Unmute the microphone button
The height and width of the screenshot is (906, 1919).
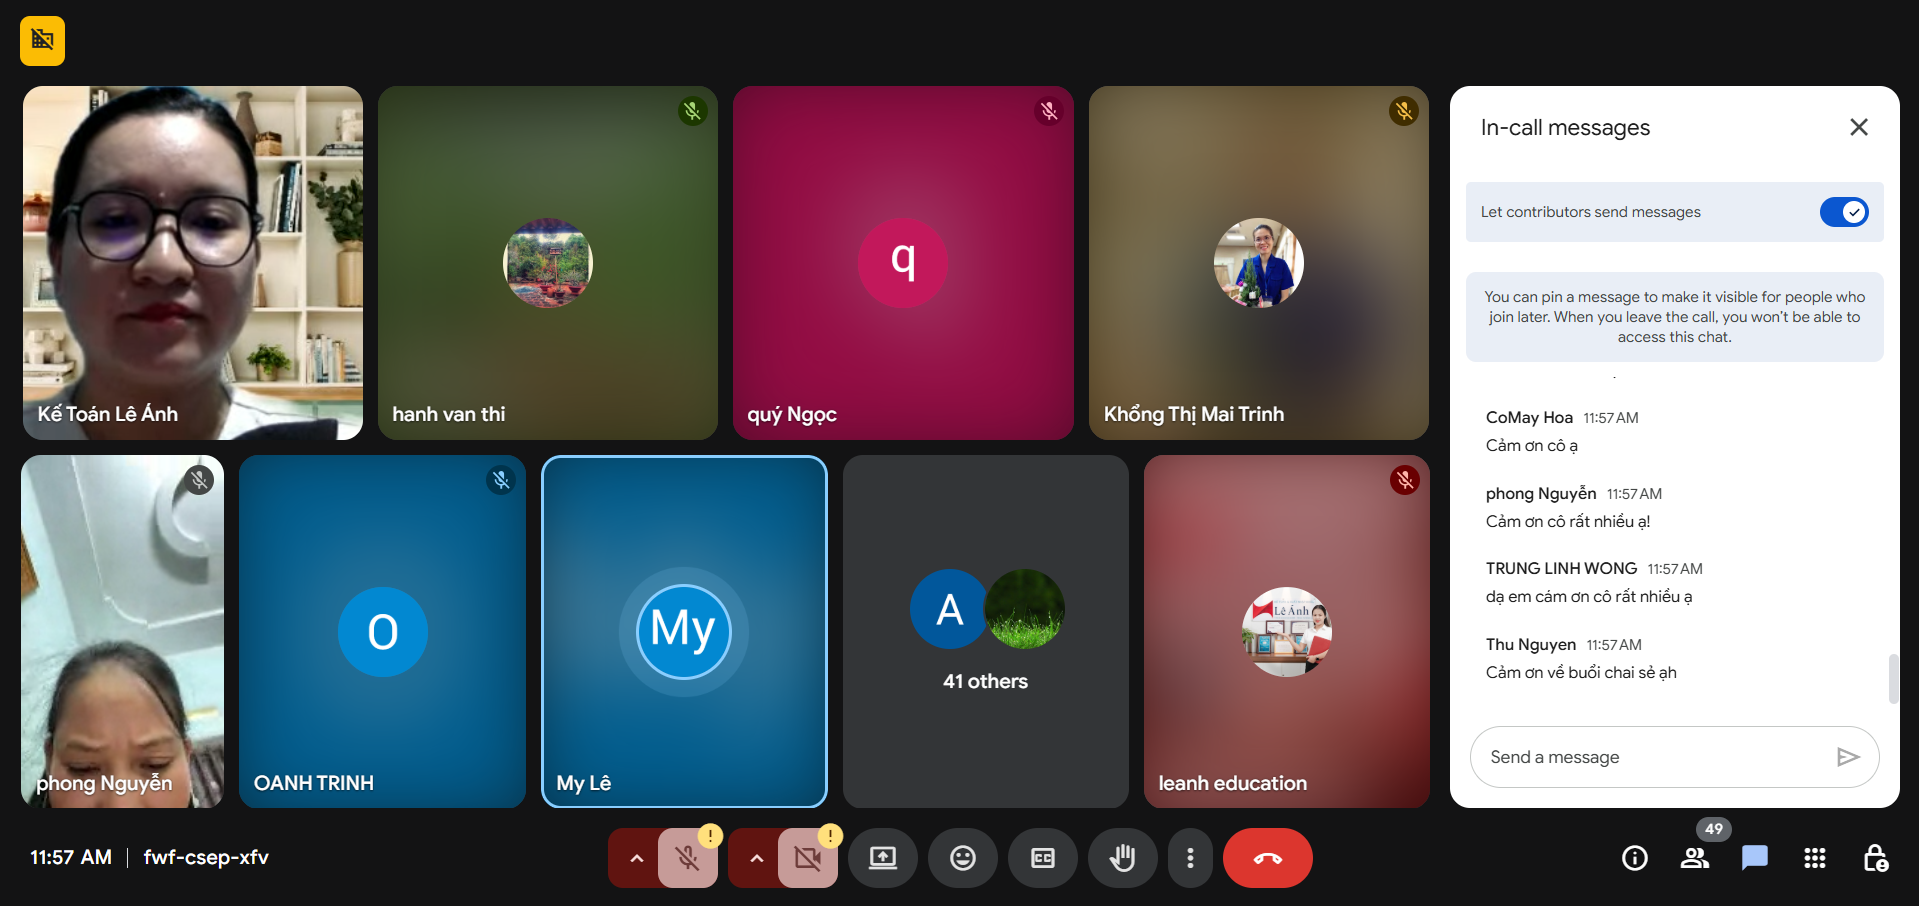tap(687, 858)
